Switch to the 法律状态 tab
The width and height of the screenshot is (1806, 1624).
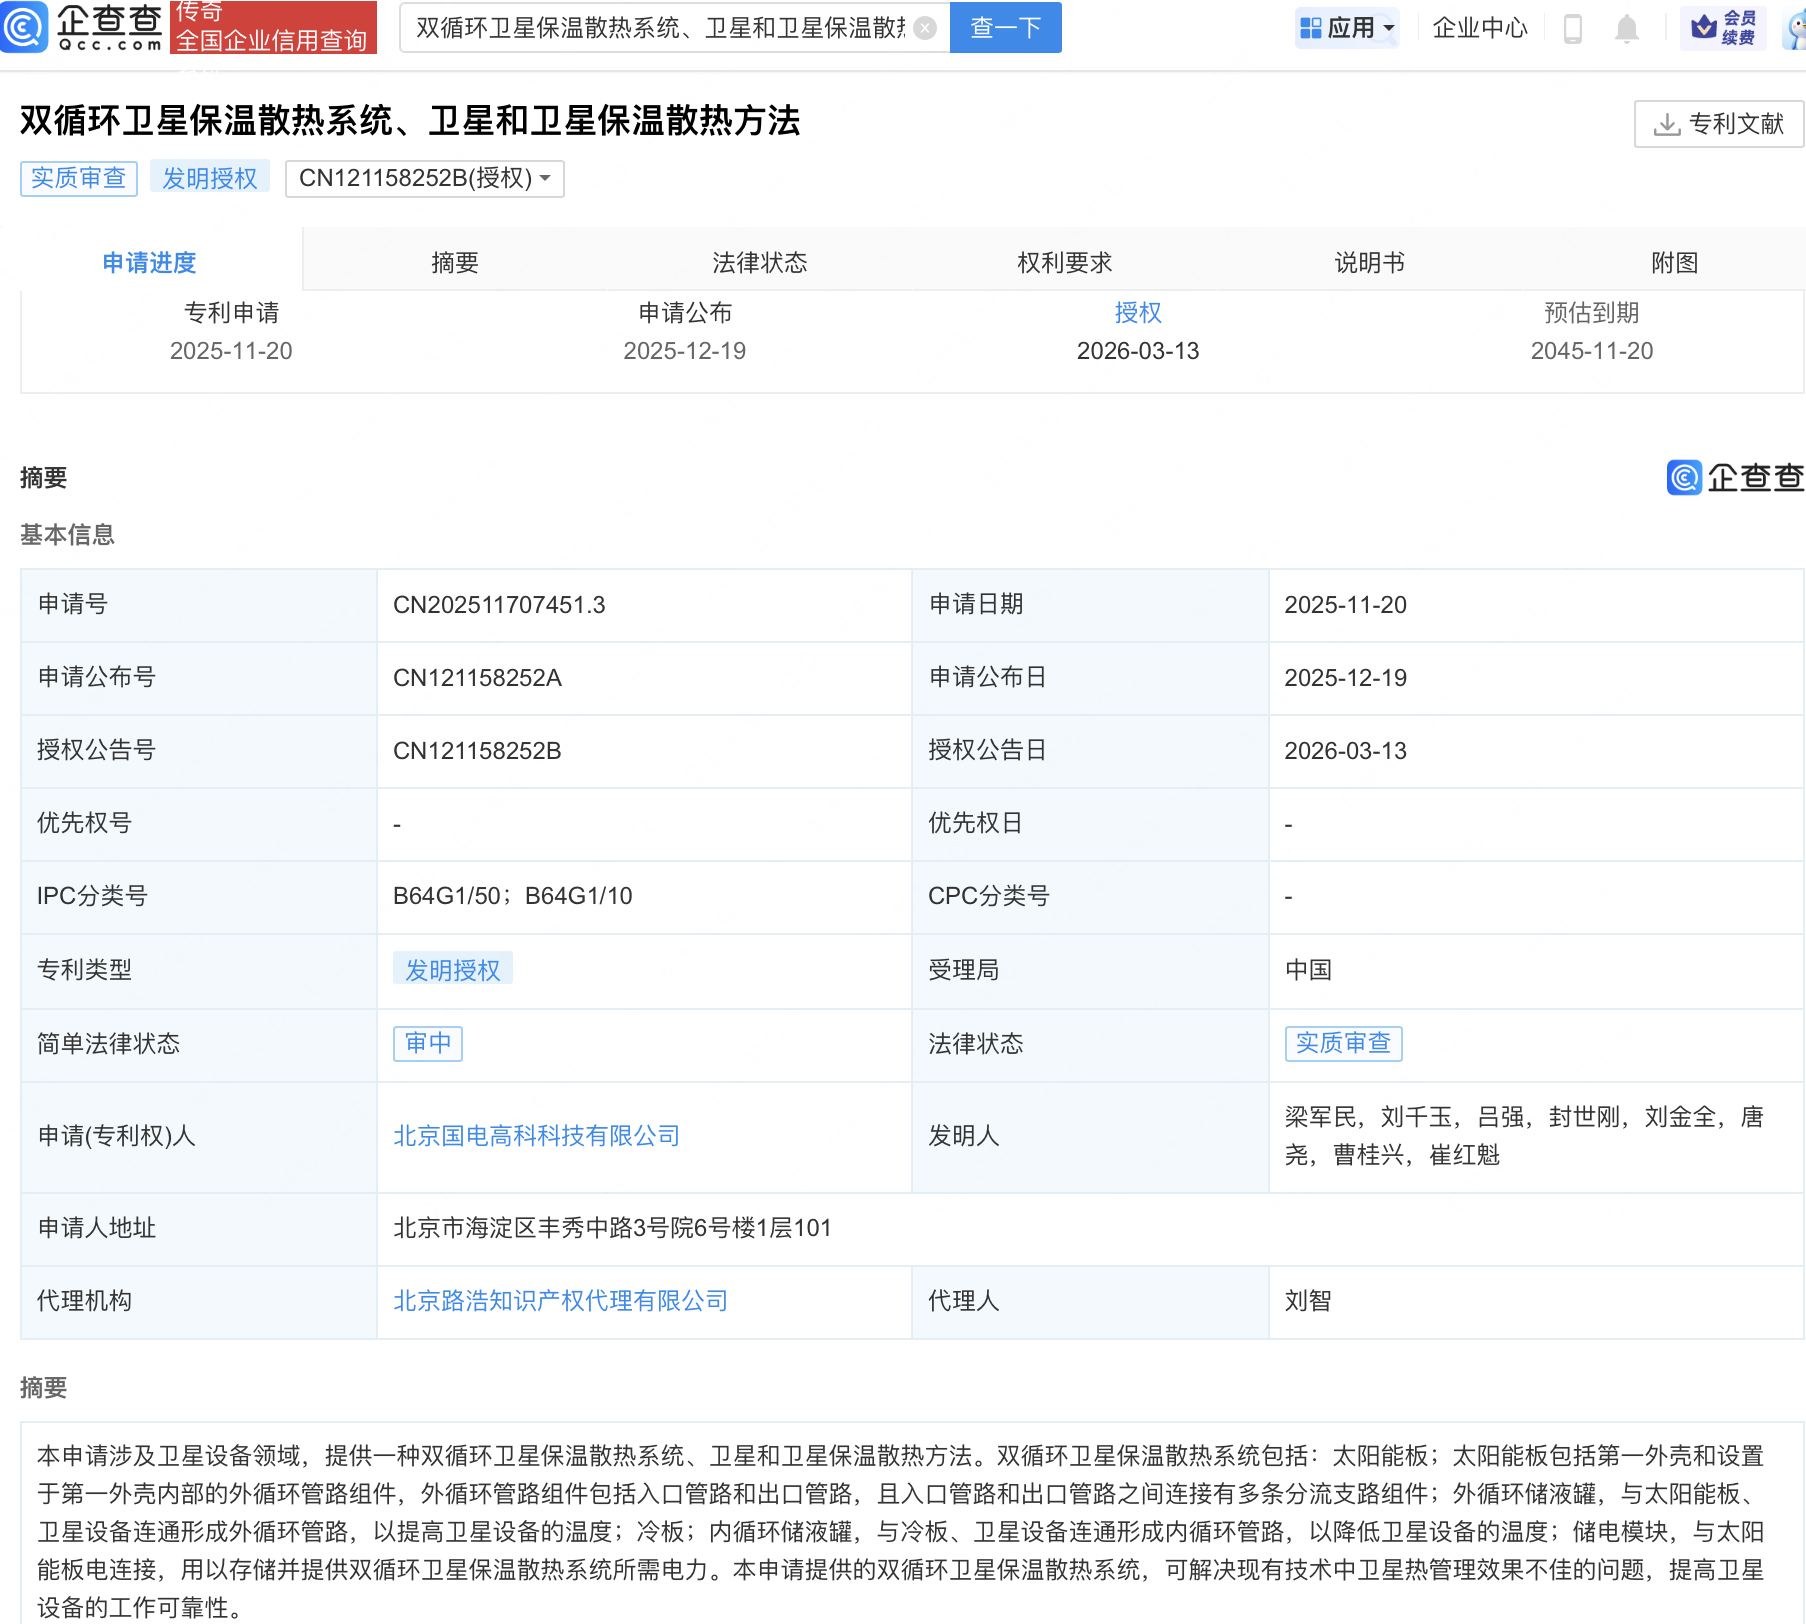[x=759, y=262]
